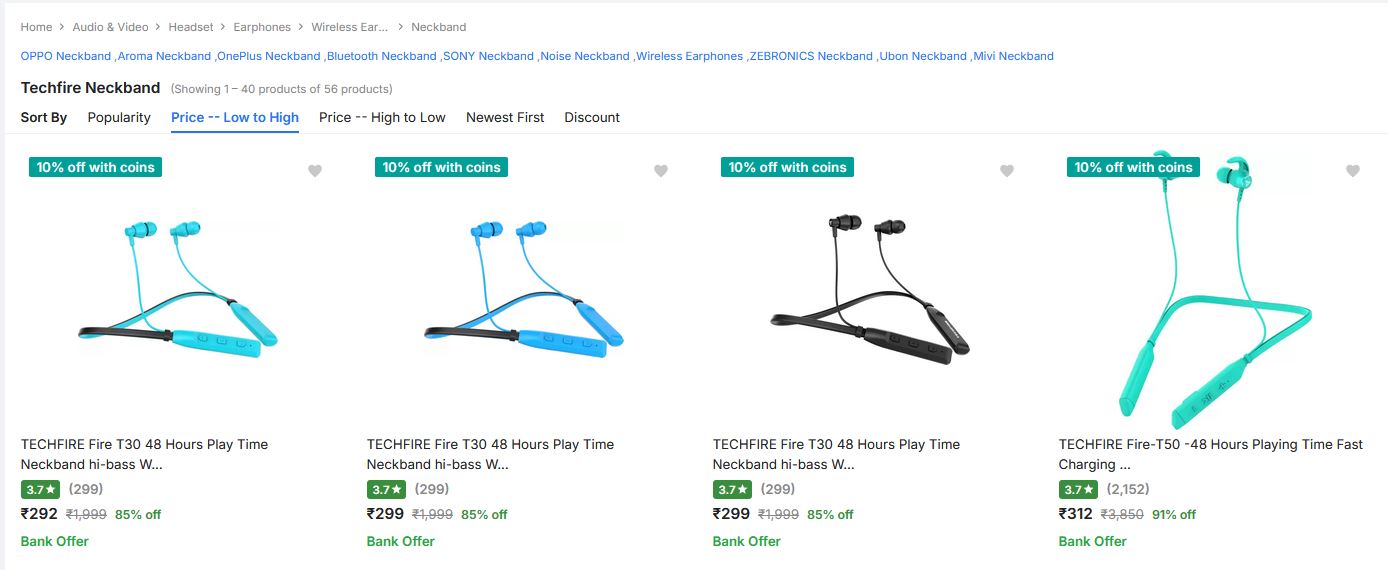Select Newest First sorting

505,117
